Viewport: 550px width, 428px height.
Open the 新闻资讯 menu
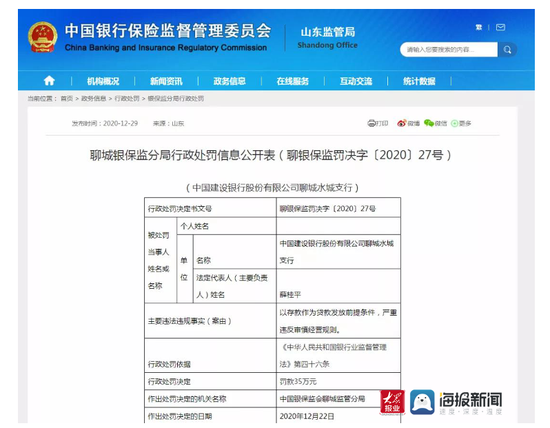pyautogui.click(x=166, y=81)
